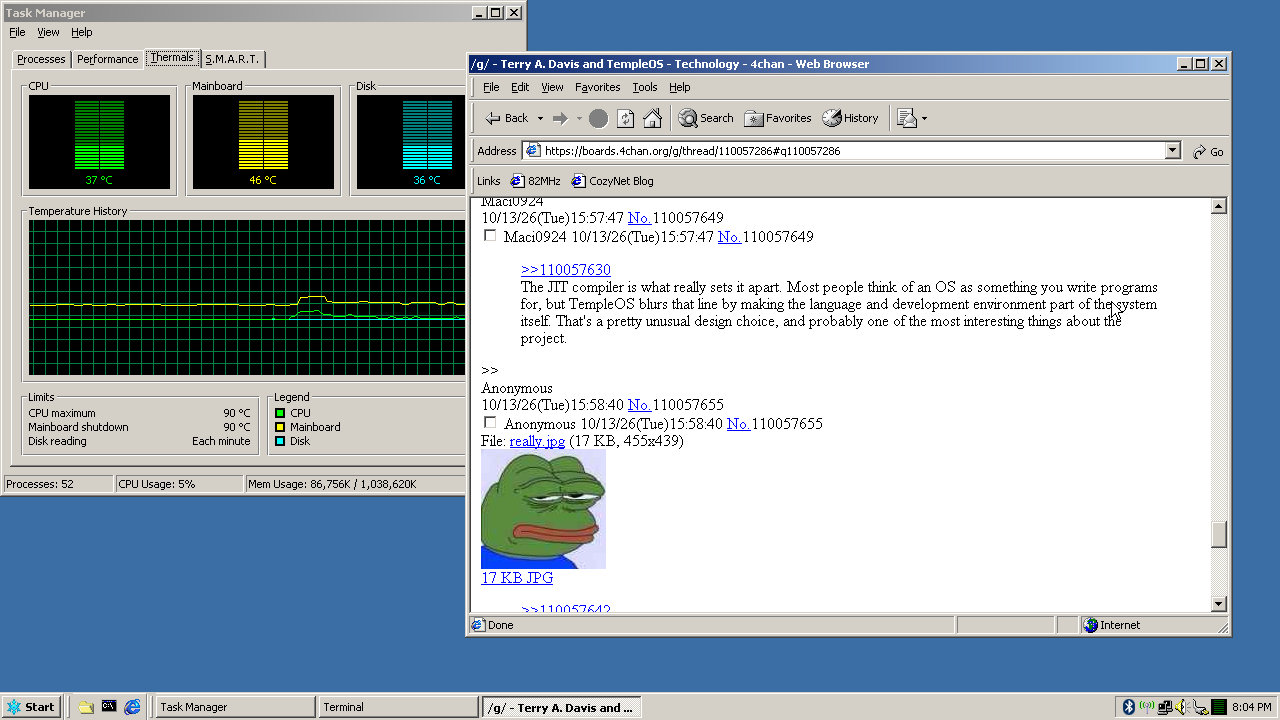Screen dimensions: 1280x720
Task: Open the Search pane in browser
Action: [706, 118]
